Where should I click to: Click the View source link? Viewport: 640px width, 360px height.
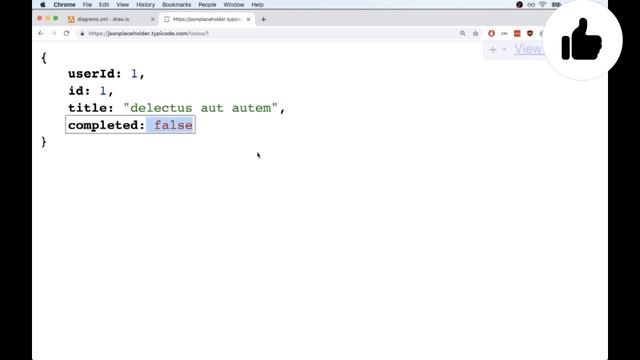[529, 49]
